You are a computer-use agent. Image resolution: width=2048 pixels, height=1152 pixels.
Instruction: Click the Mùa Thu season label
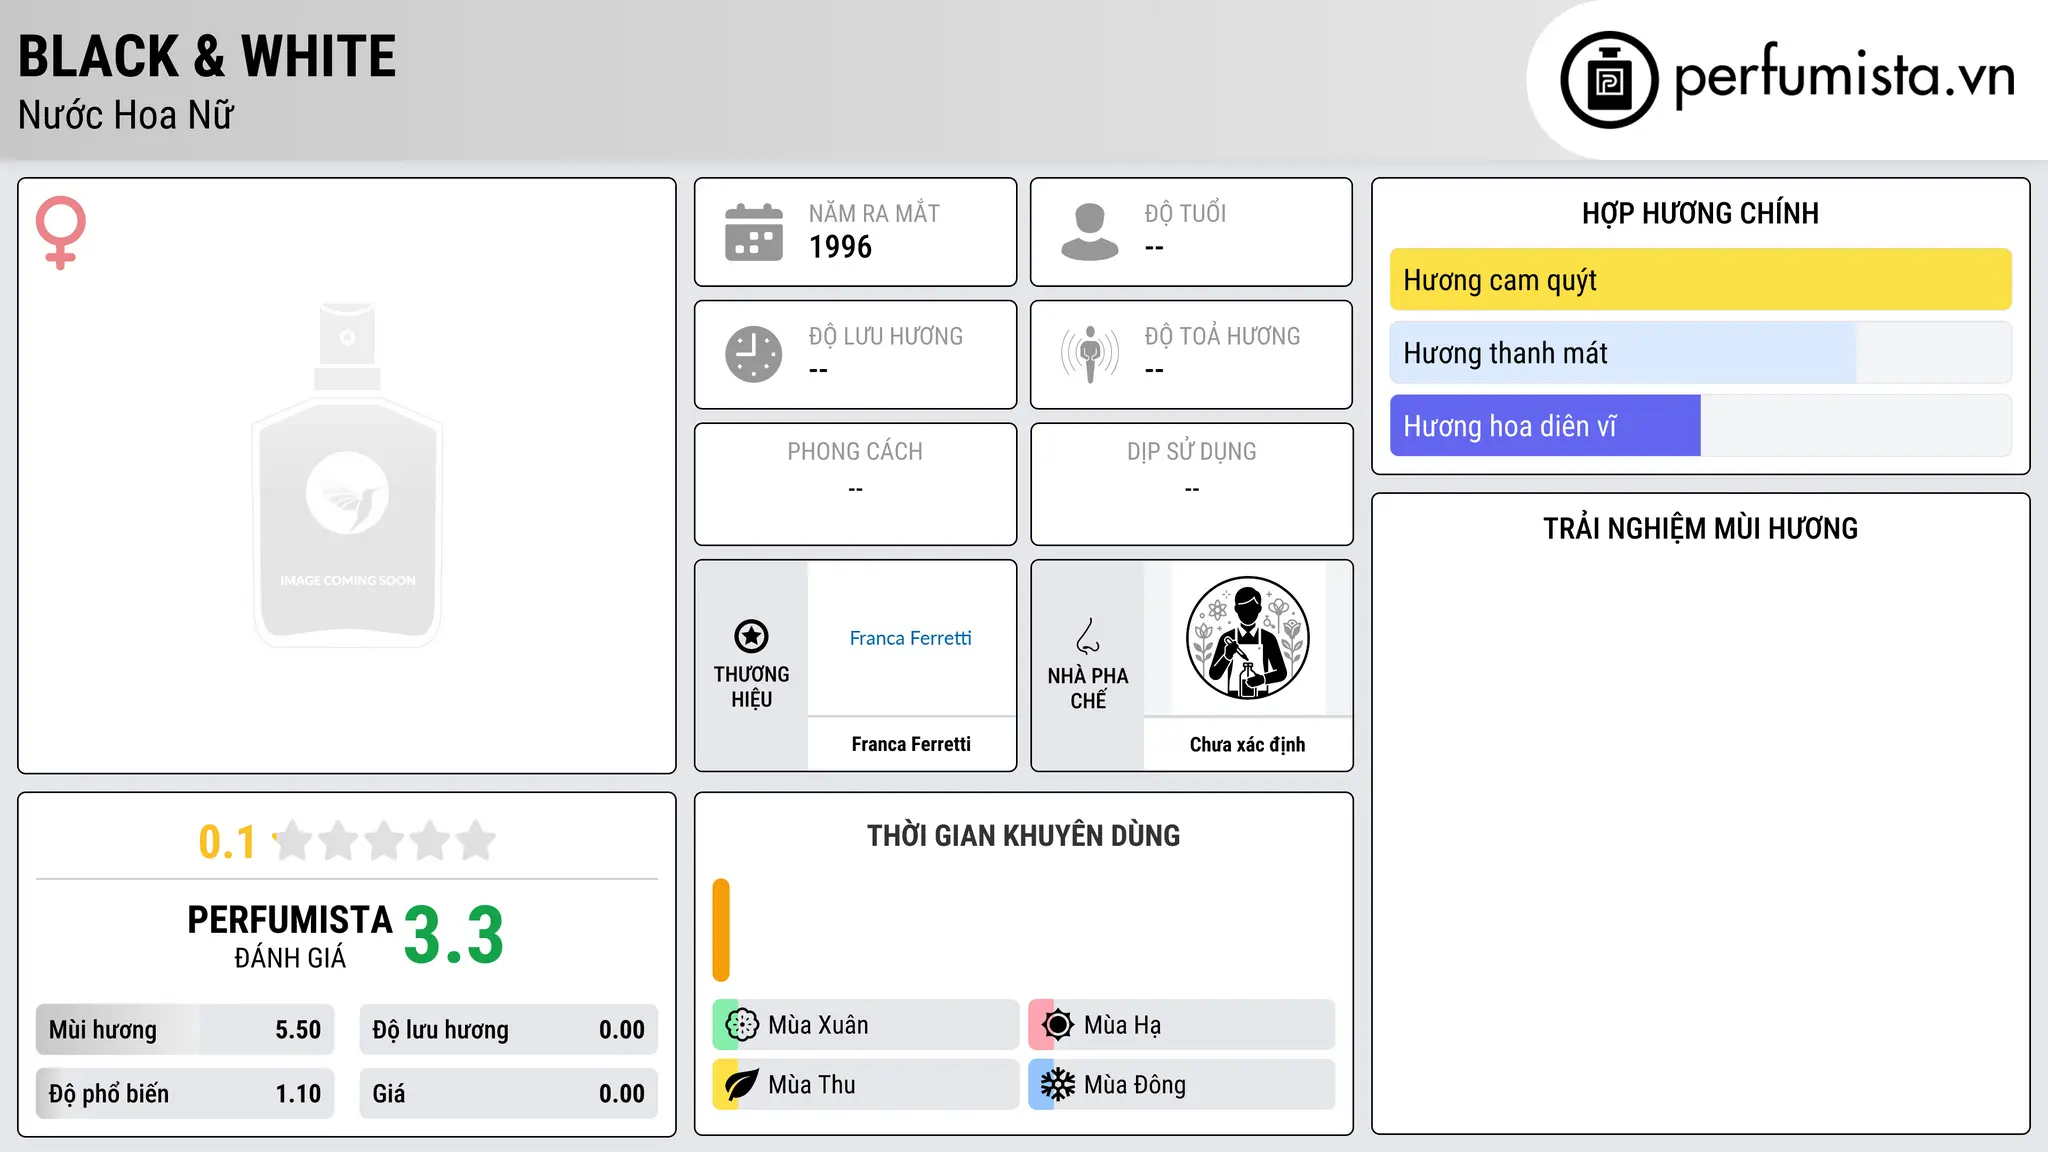[811, 1085]
